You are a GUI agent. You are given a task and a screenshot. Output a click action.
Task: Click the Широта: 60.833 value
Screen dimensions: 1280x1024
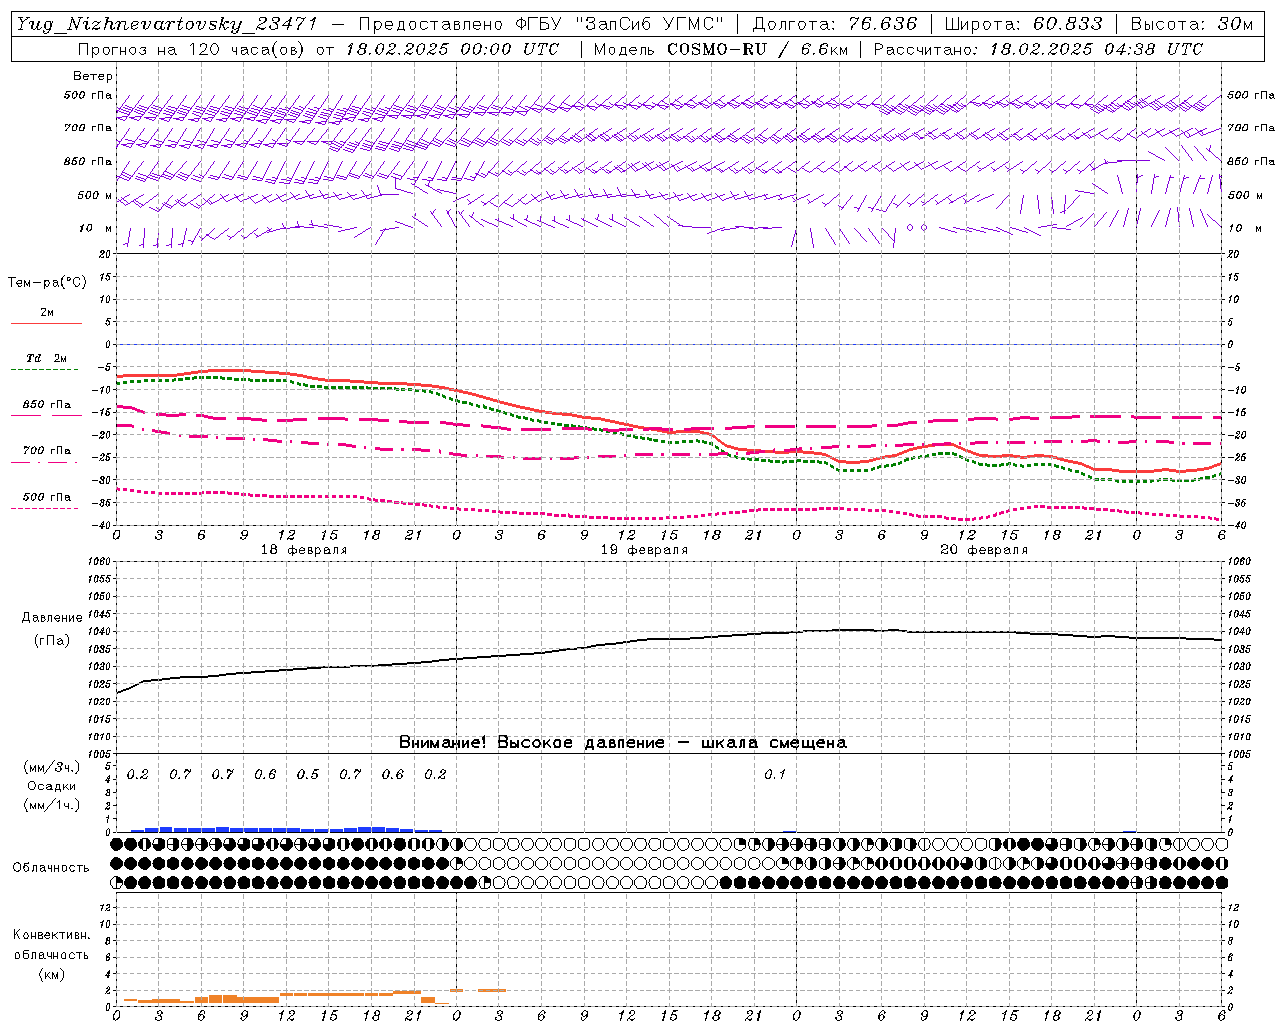(x=1023, y=24)
